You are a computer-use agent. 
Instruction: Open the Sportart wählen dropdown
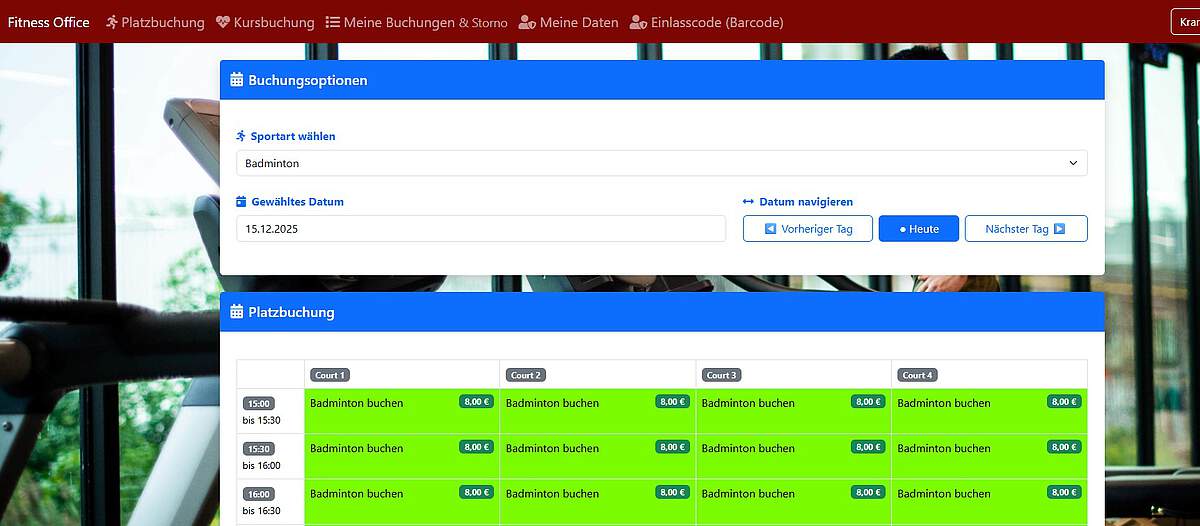click(x=660, y=163)
